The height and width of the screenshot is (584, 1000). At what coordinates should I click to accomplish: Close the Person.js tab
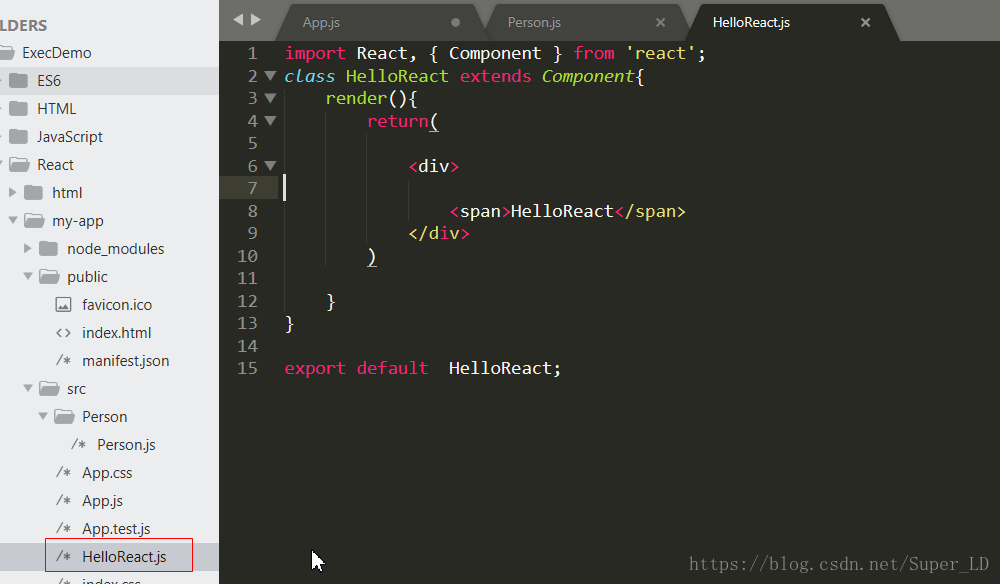(x=661, y=22)
